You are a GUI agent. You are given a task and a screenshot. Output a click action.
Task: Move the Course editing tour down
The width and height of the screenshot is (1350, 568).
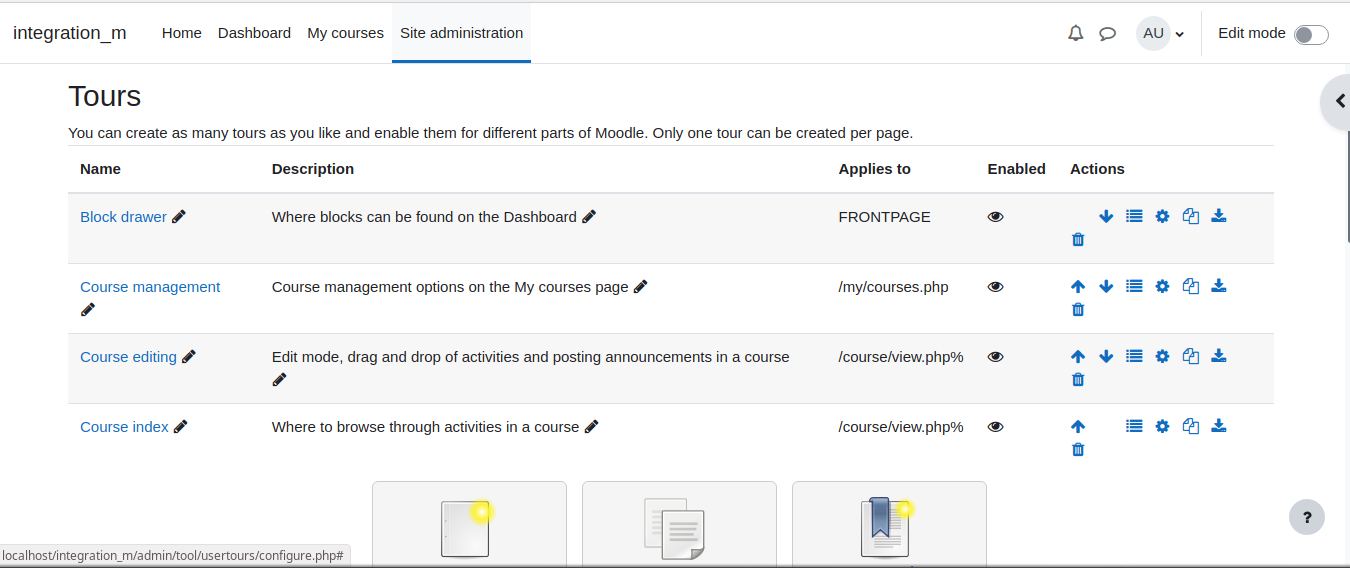point(1106,356)
